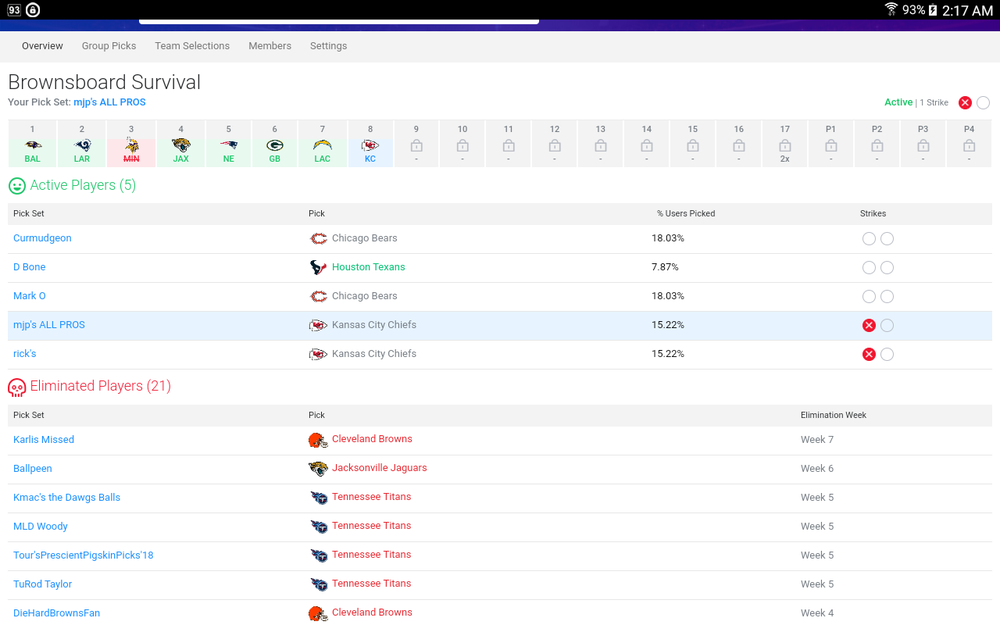The height and width of the screenshot is (625, 1000).
Task: Click the locked week 14 slot
Action: click(x=647, y=144)
